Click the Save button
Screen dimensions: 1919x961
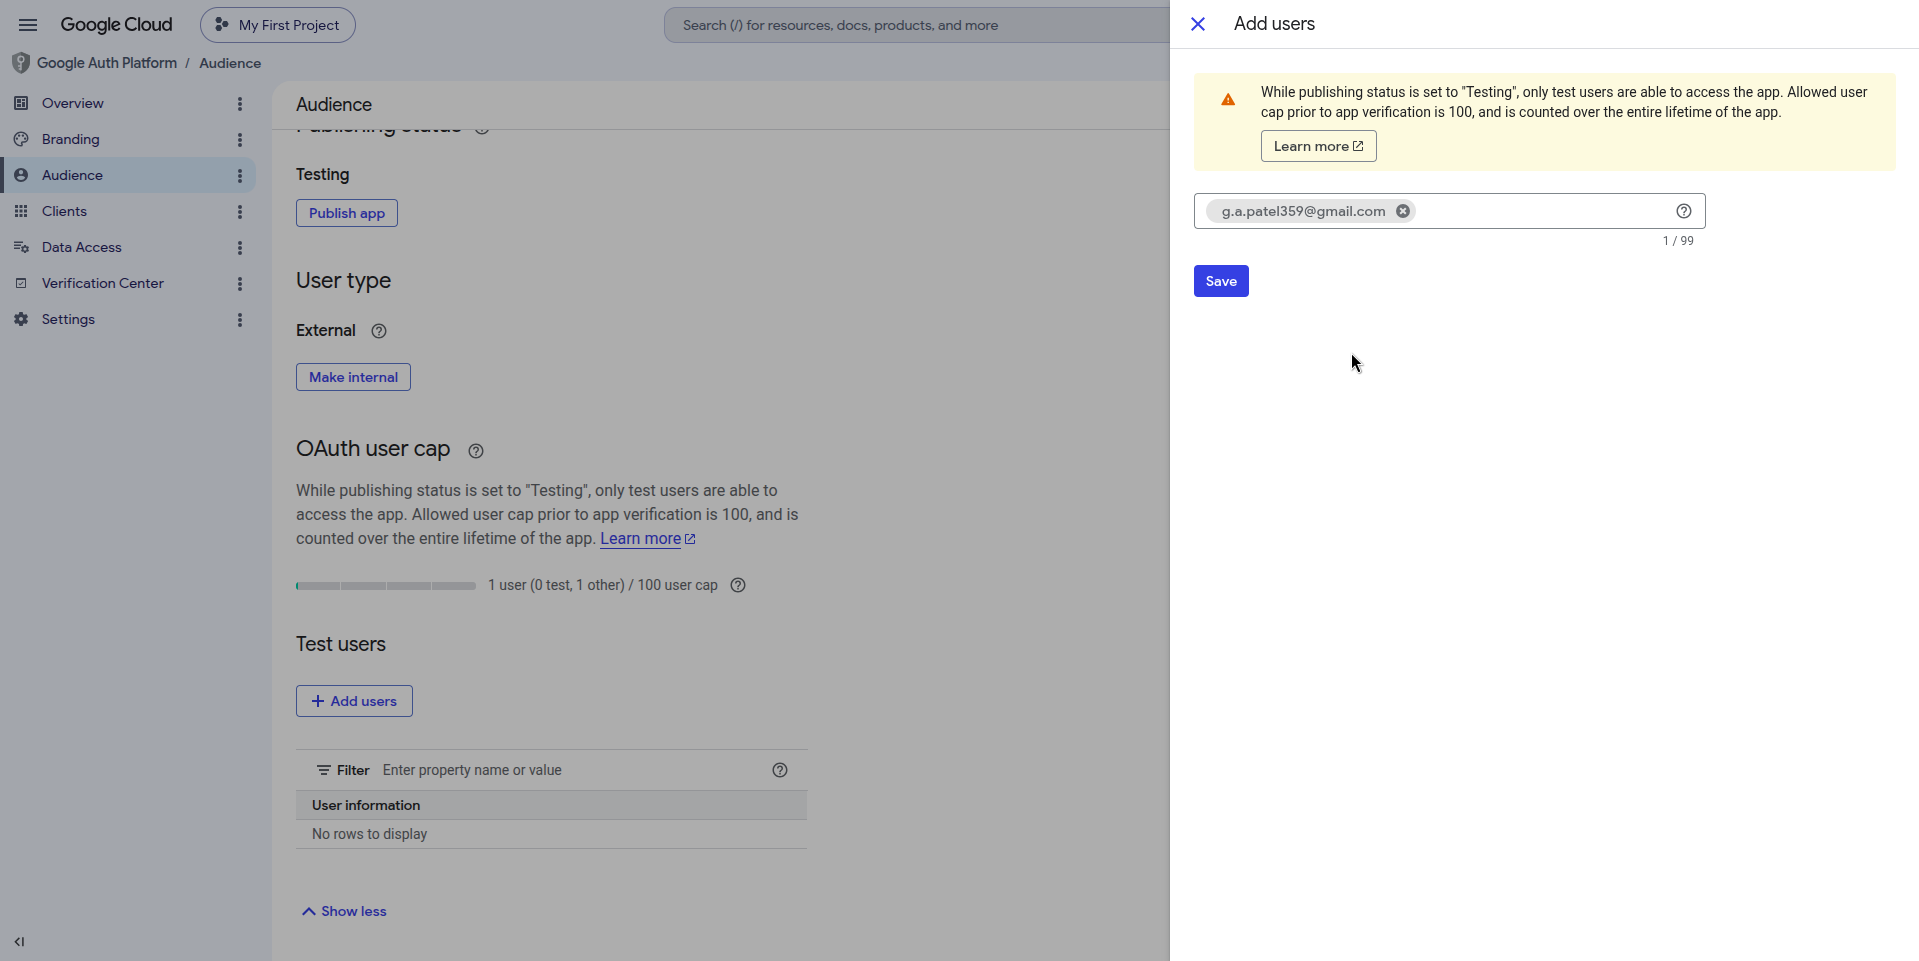1221,281
